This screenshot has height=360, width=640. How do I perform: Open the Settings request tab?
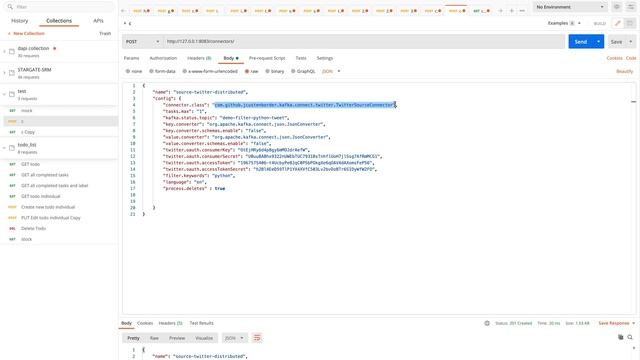pos(325,58)
